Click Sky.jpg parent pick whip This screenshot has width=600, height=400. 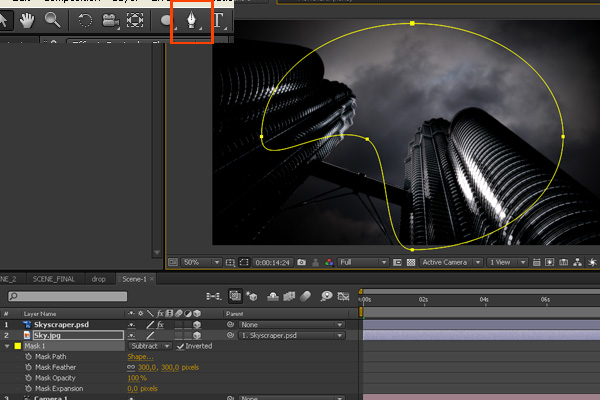click(230, 335)
